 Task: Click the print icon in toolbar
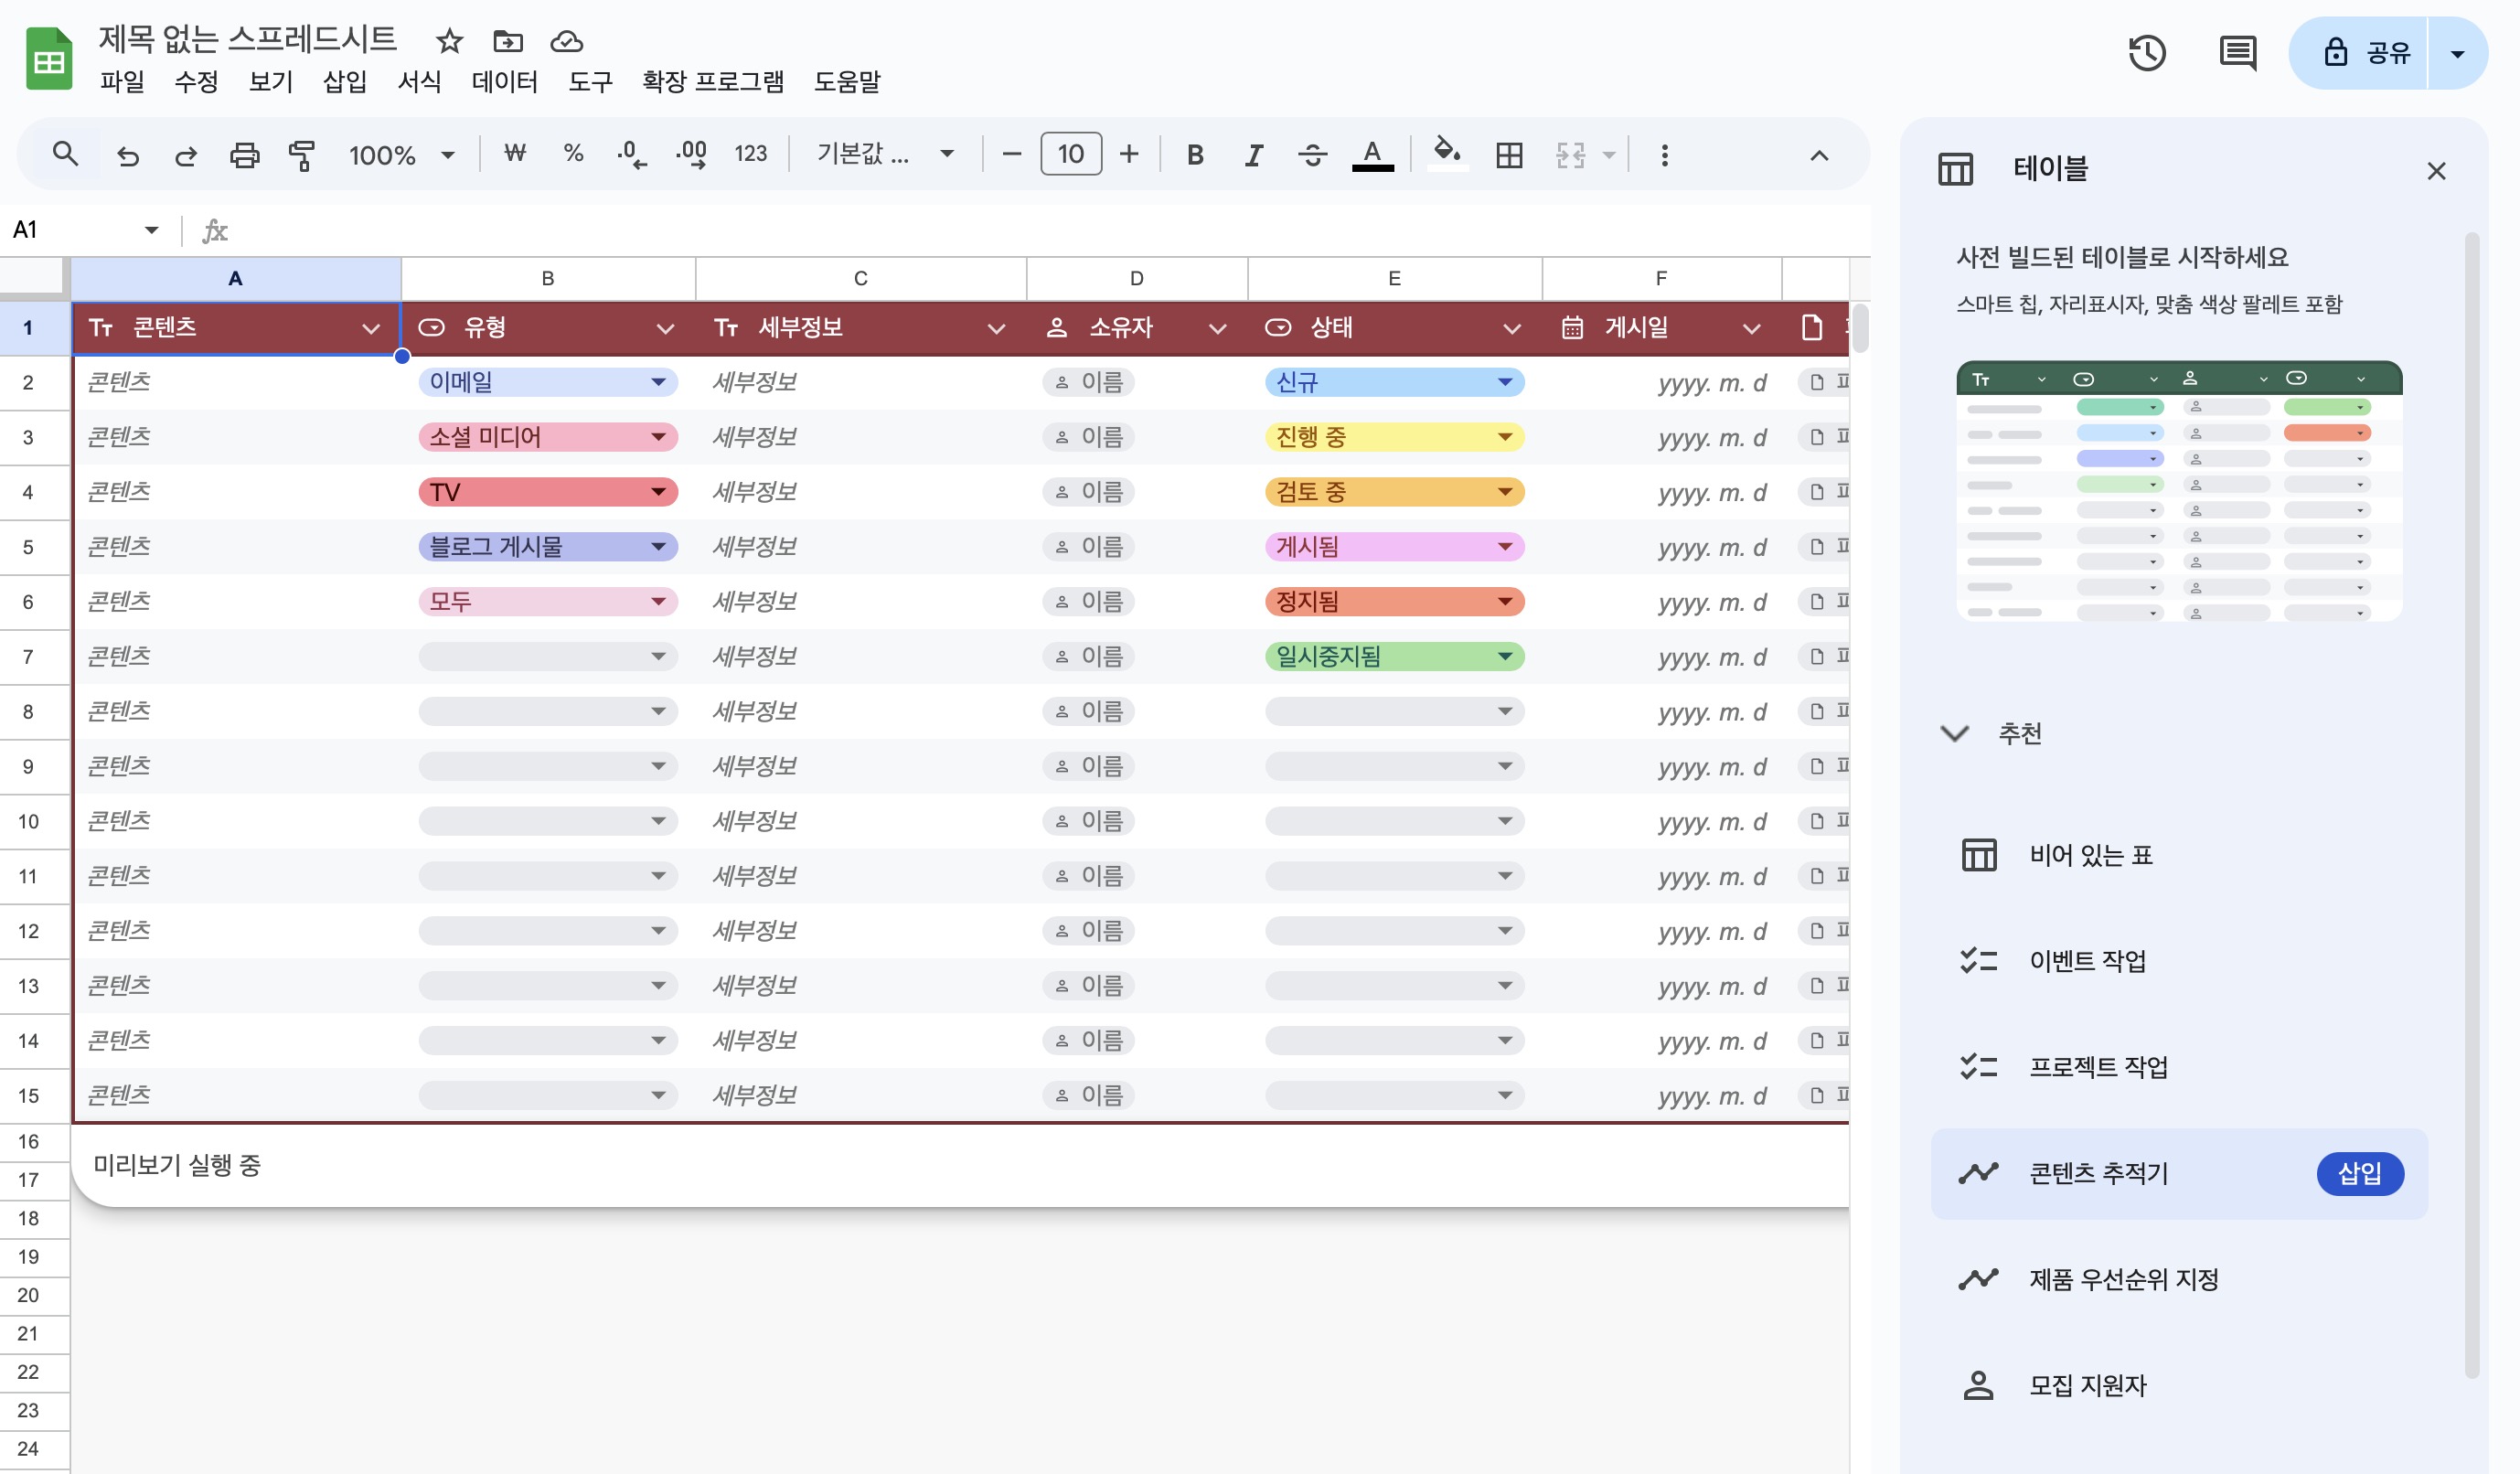pos(244,155)
